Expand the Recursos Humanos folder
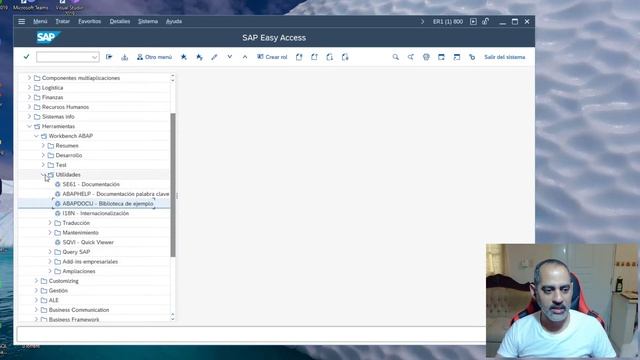The width and height of the screenshot is (640, 360). [29, 107]
